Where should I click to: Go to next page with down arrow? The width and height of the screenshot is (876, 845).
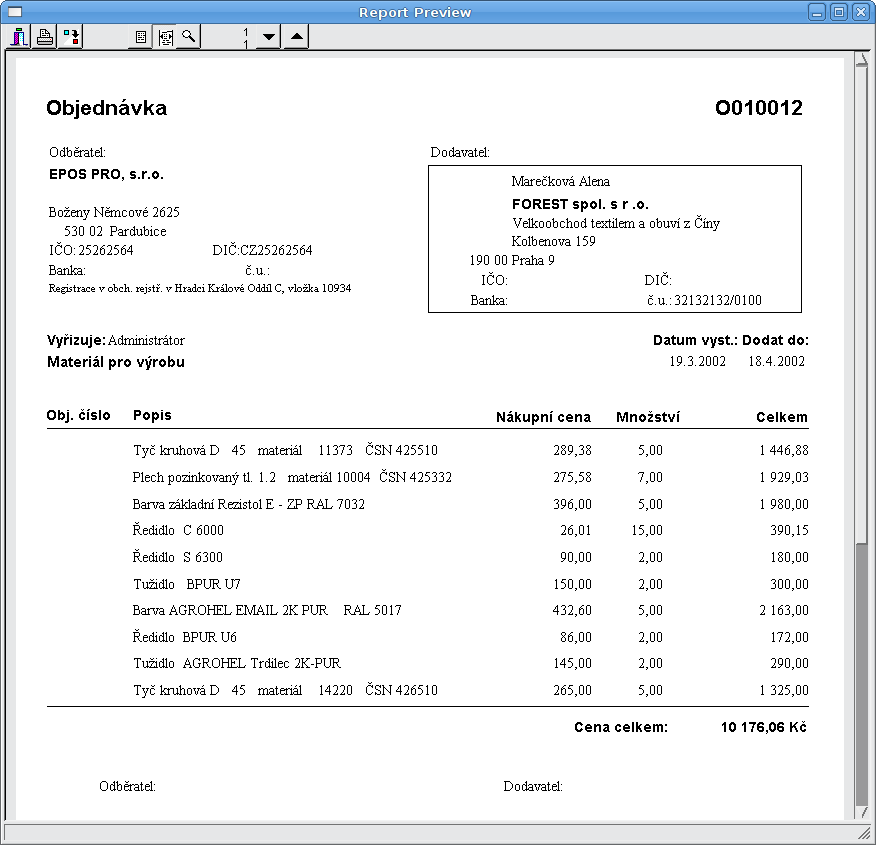click(268, 38)
